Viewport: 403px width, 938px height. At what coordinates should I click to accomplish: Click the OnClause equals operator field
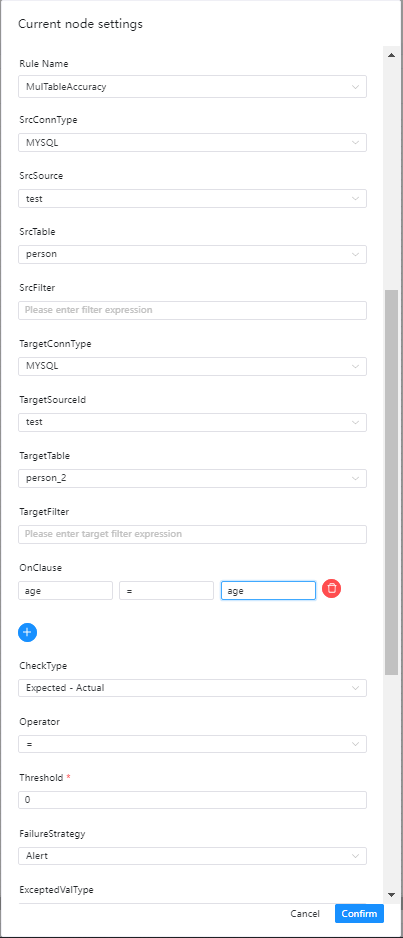(166, 590)
